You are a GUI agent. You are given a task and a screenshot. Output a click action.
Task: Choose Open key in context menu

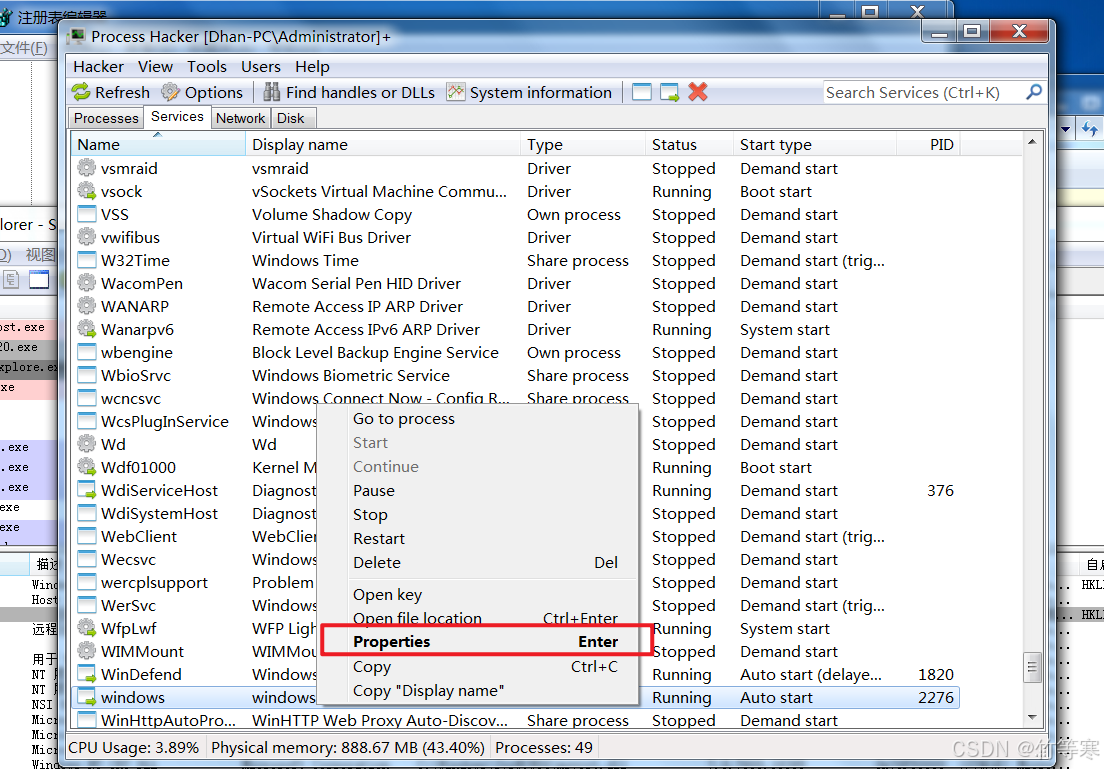[479, 595]
